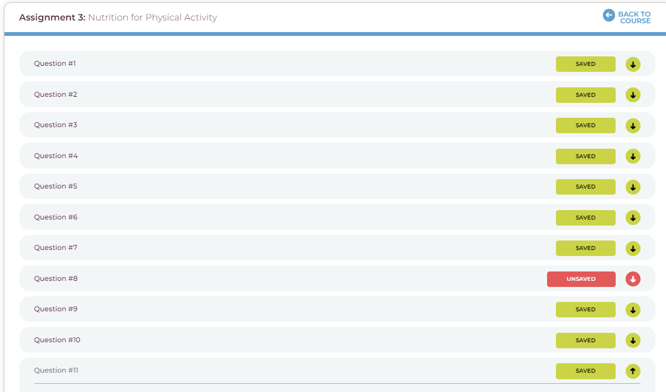Click the Back to Course arrow icon

coord(609,16)
